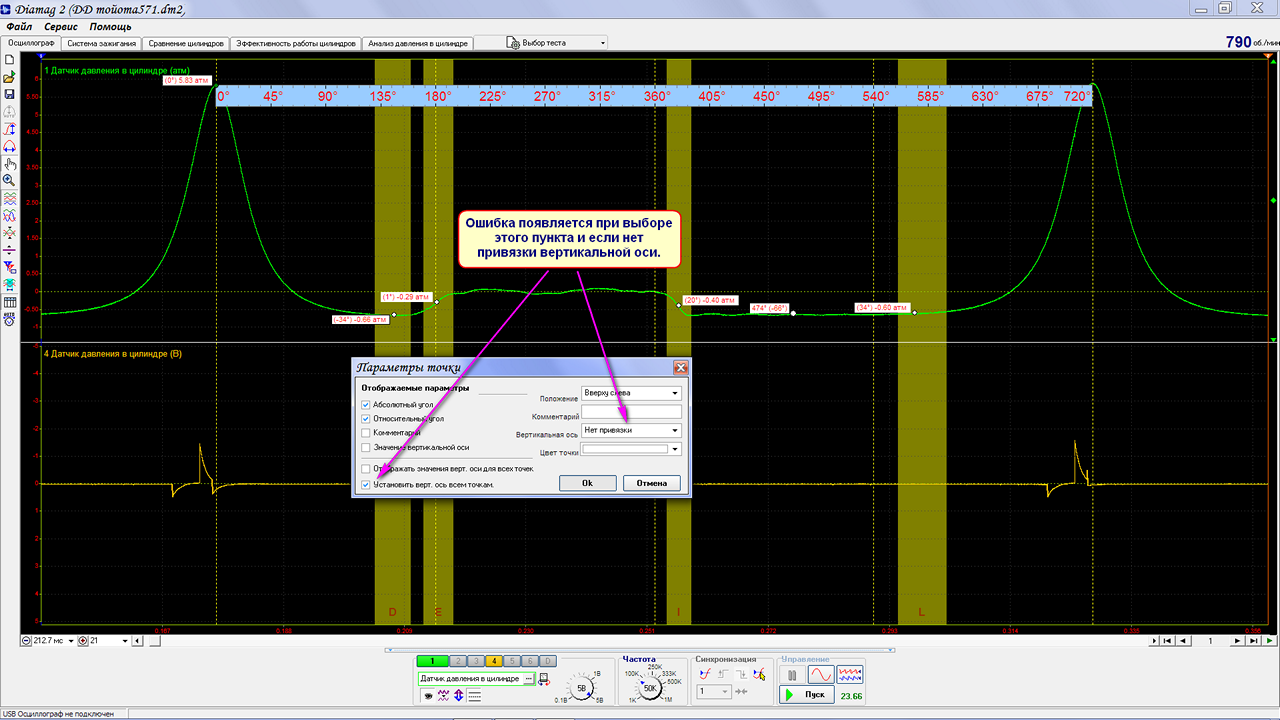Viewport: 1280px width, 720px height.
Task: Click the filter funnel icon in left toolbar
Action: click(9, 267)
